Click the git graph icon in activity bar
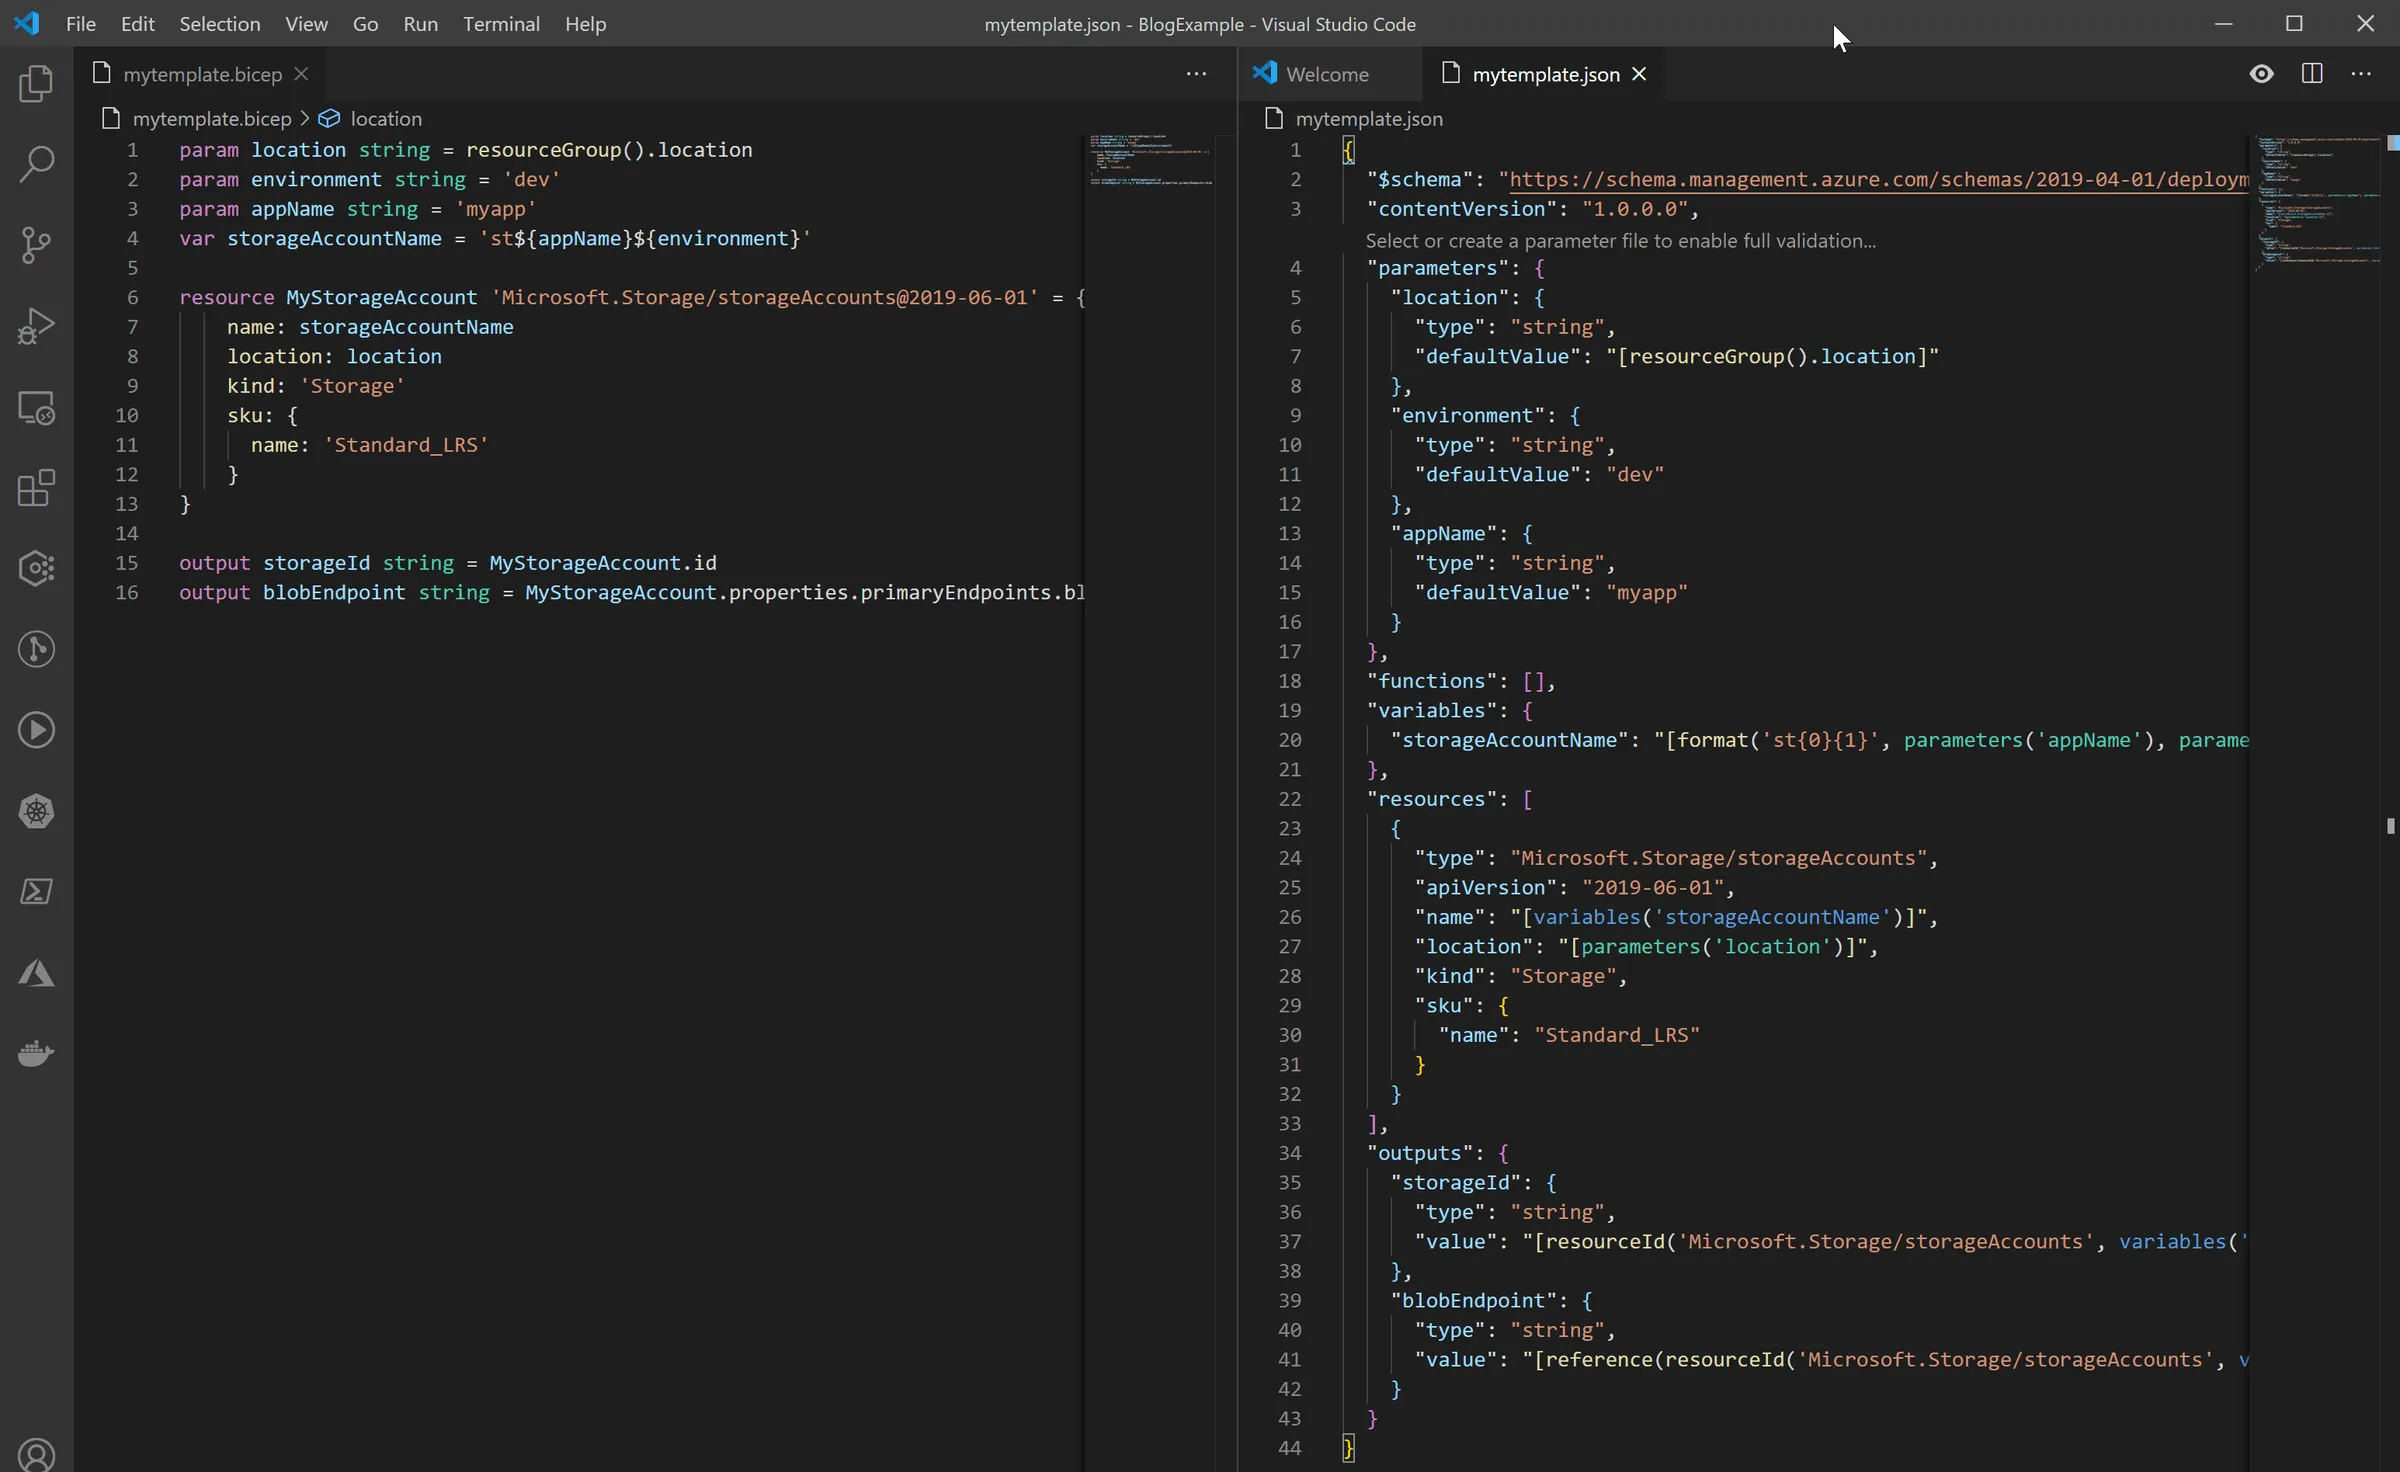 pyautogui.click(x=36, y=650)
